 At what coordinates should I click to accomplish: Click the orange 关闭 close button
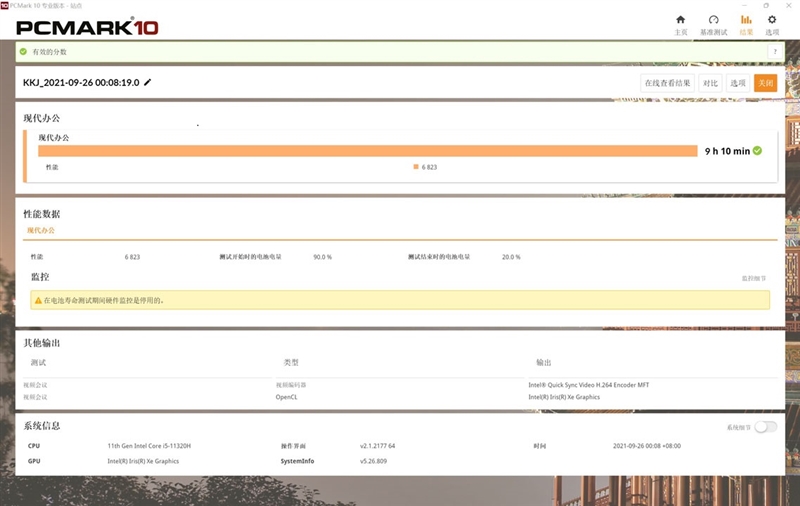click(x=765, y=83)
